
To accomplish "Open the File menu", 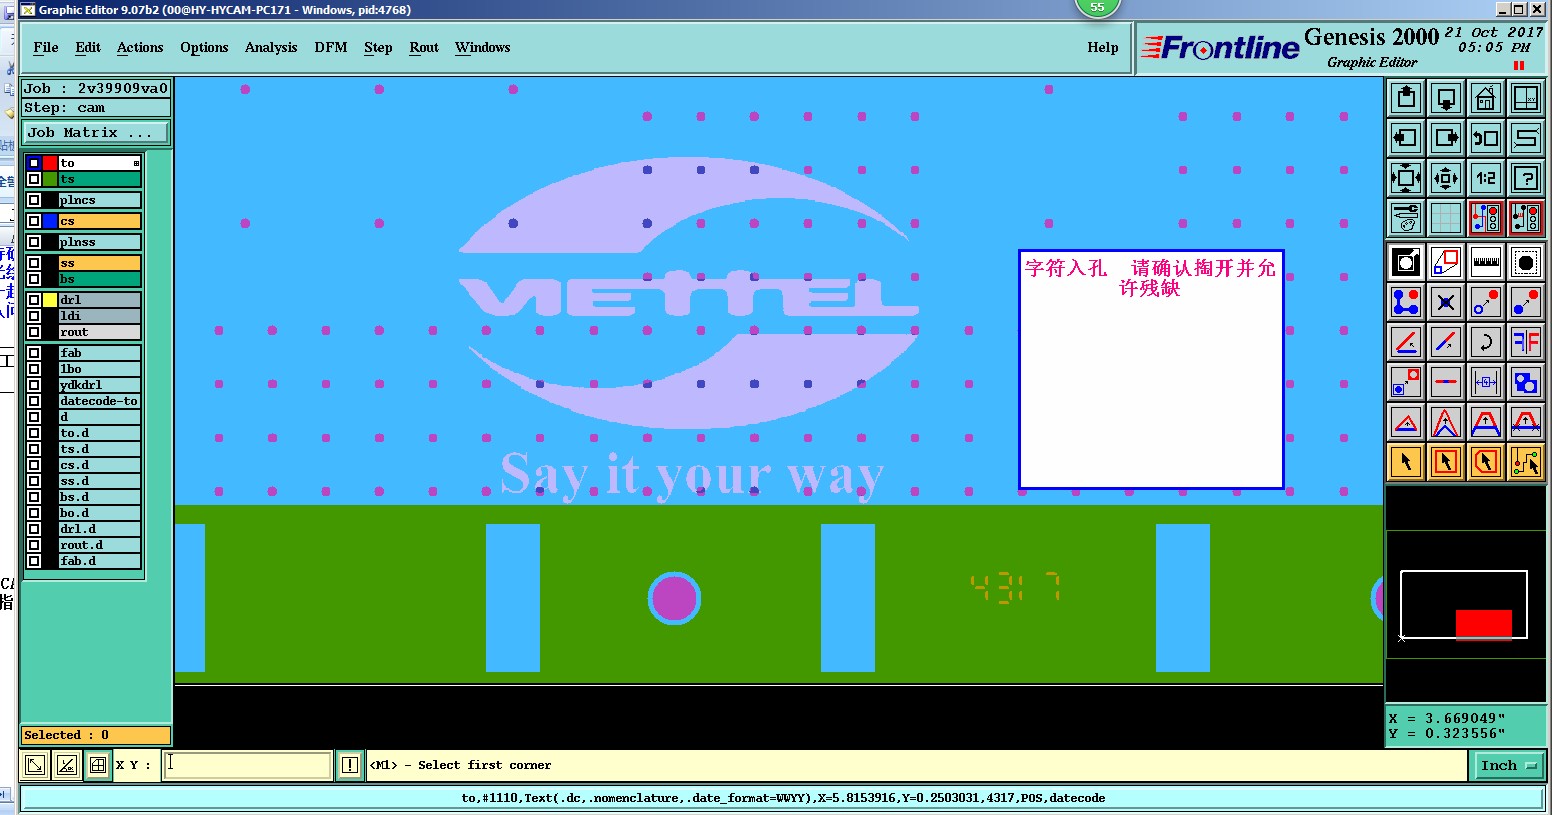I will [x=45, y=47].
